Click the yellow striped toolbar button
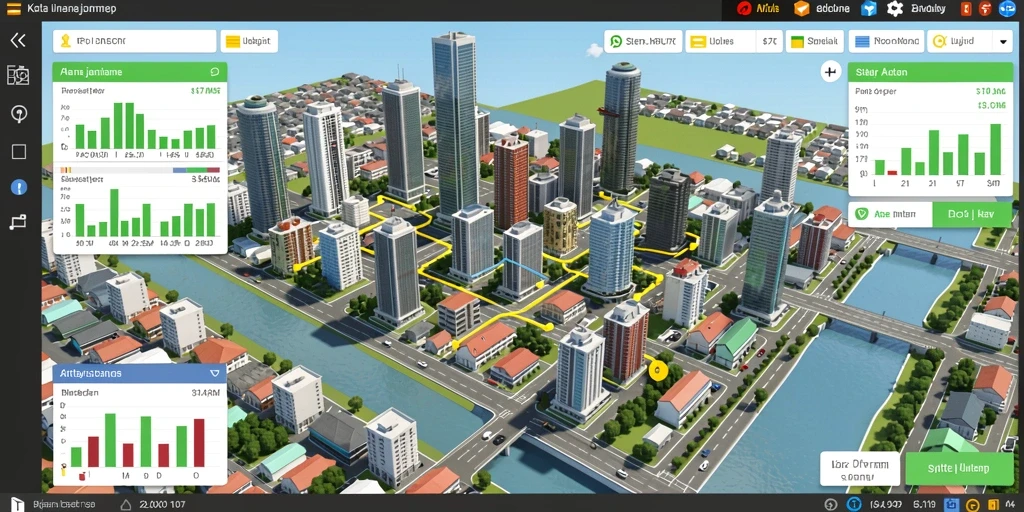The image size is (1024, 512). click(249, 41)
